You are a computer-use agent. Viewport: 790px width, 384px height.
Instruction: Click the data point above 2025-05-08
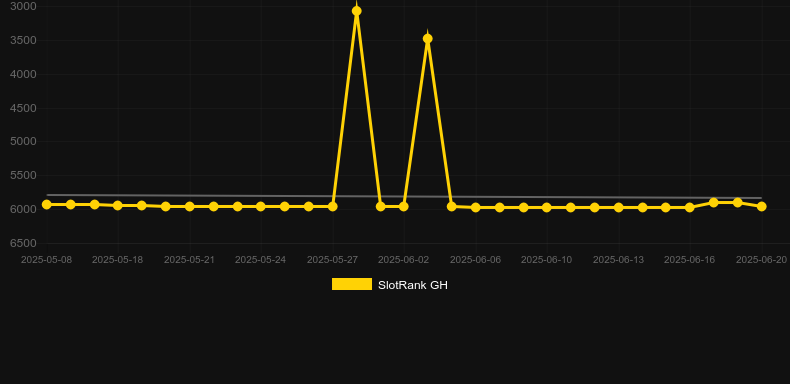coord(47,205)
